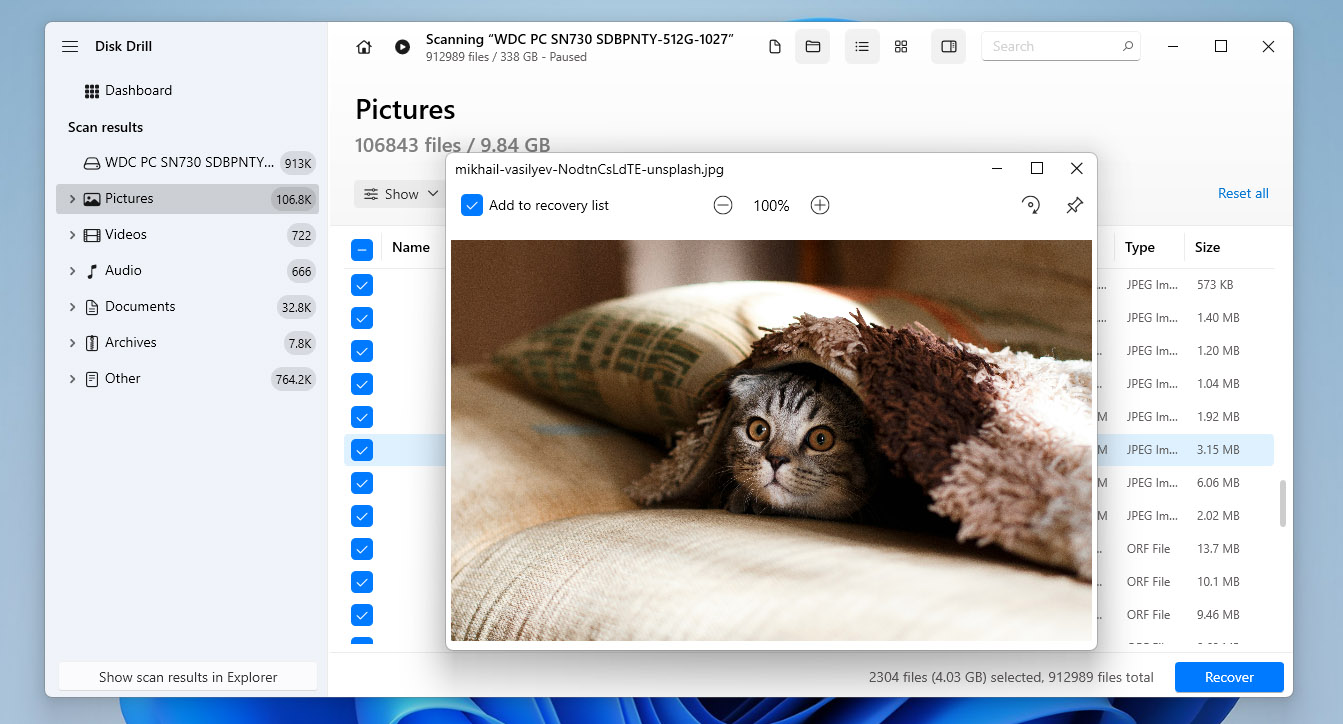The image size is (1343, 724).
Task: Uncheck the checkbox for the 1.40 MB file
Action: [362, 318]
